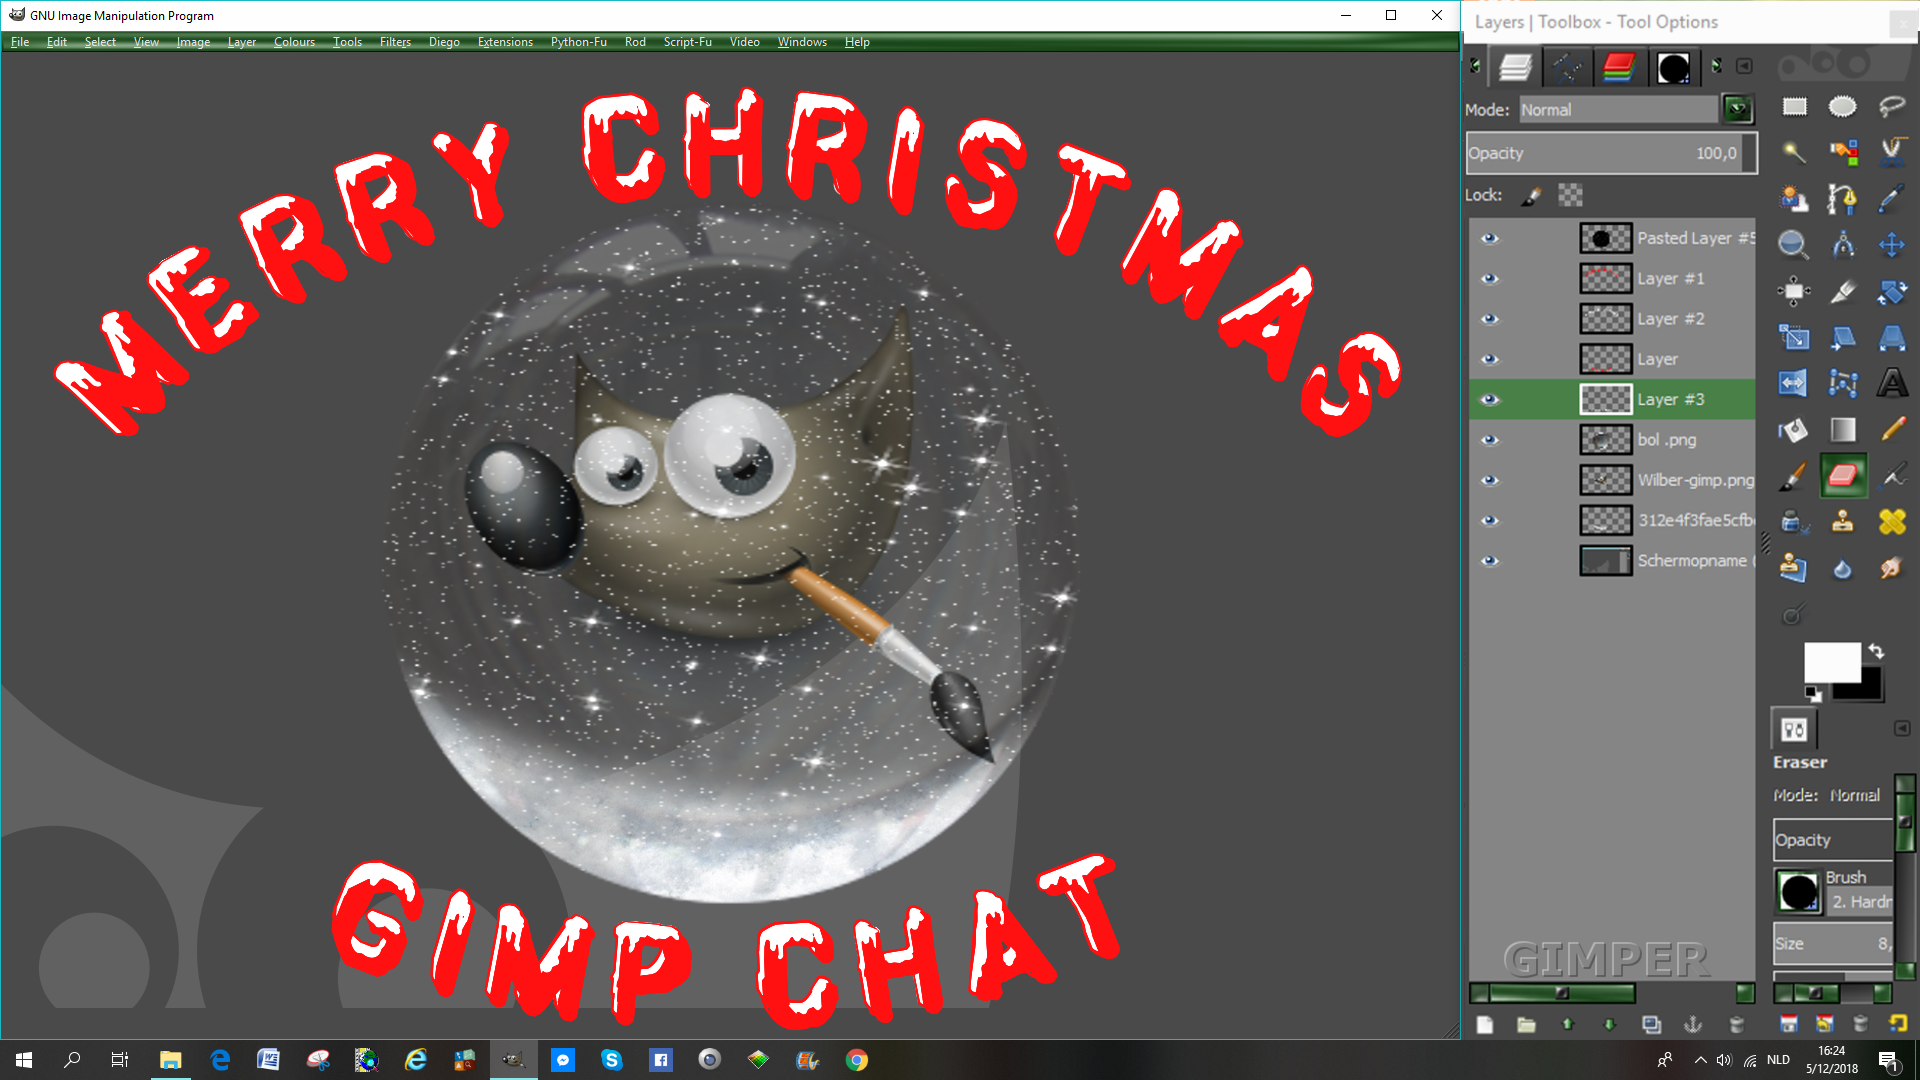Select the Paintbrush tool
The width and height of the screenshot is (1920, 1080).
coord(1795,476)
